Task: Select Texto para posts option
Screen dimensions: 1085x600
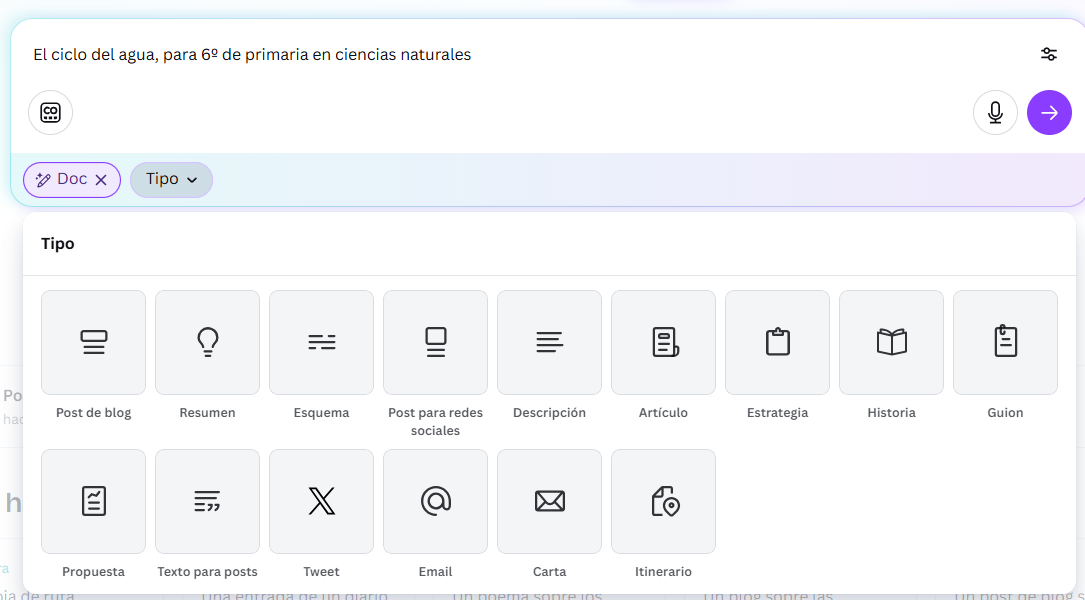Action: tap(207, 501)
